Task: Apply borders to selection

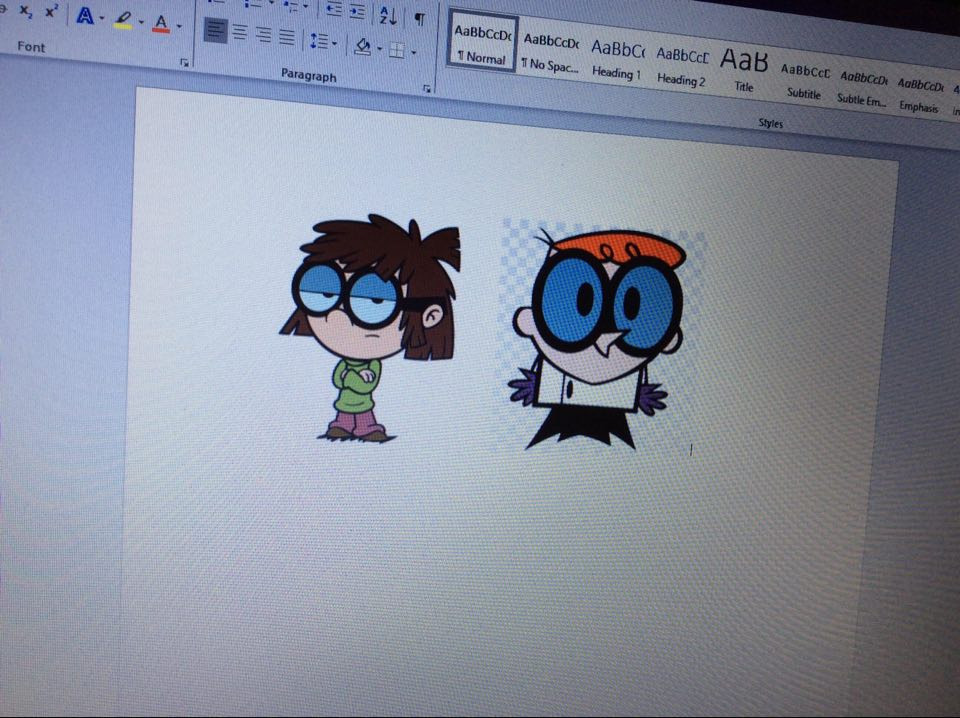Action: coord(397,50)
